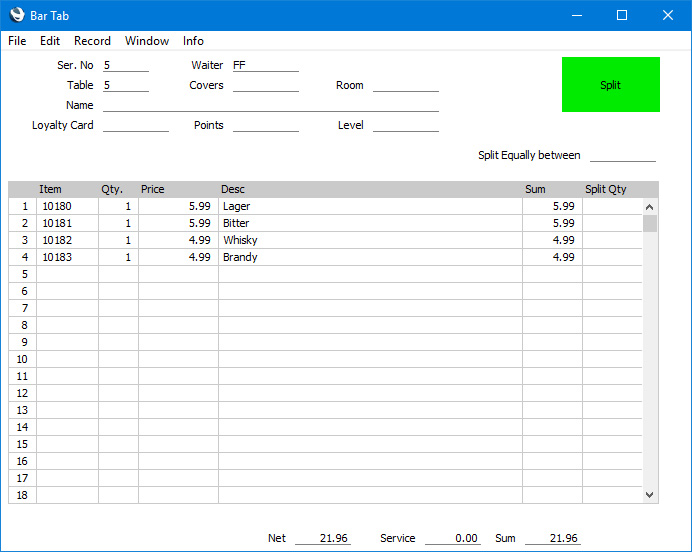
Task: Close the Bar Tab window
Action: coord(668,15)
